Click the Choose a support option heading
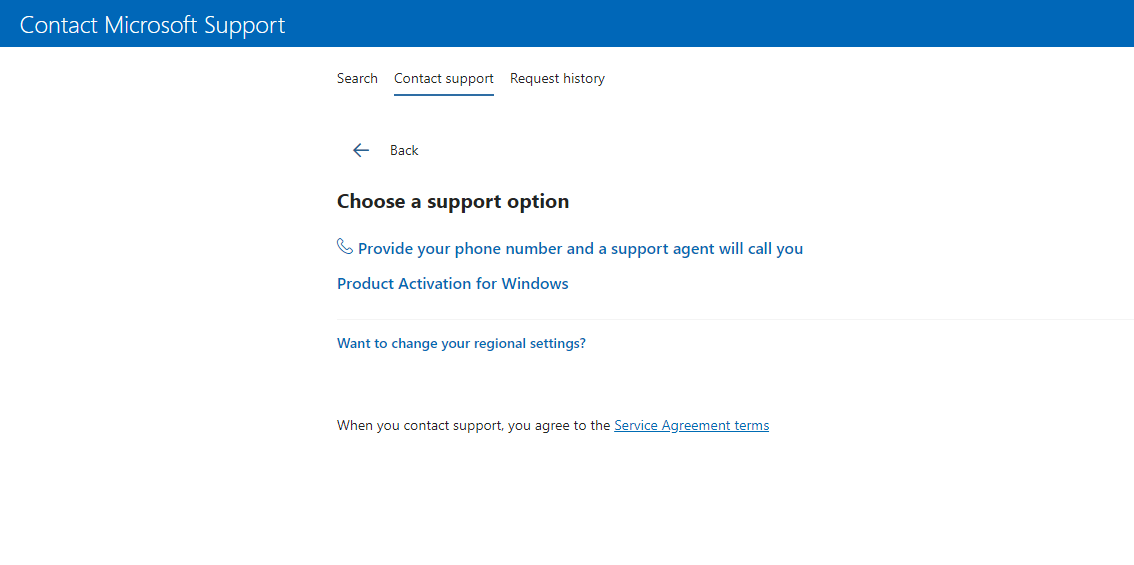Screen dimensions: 1134x565 [x=453, y=201]
